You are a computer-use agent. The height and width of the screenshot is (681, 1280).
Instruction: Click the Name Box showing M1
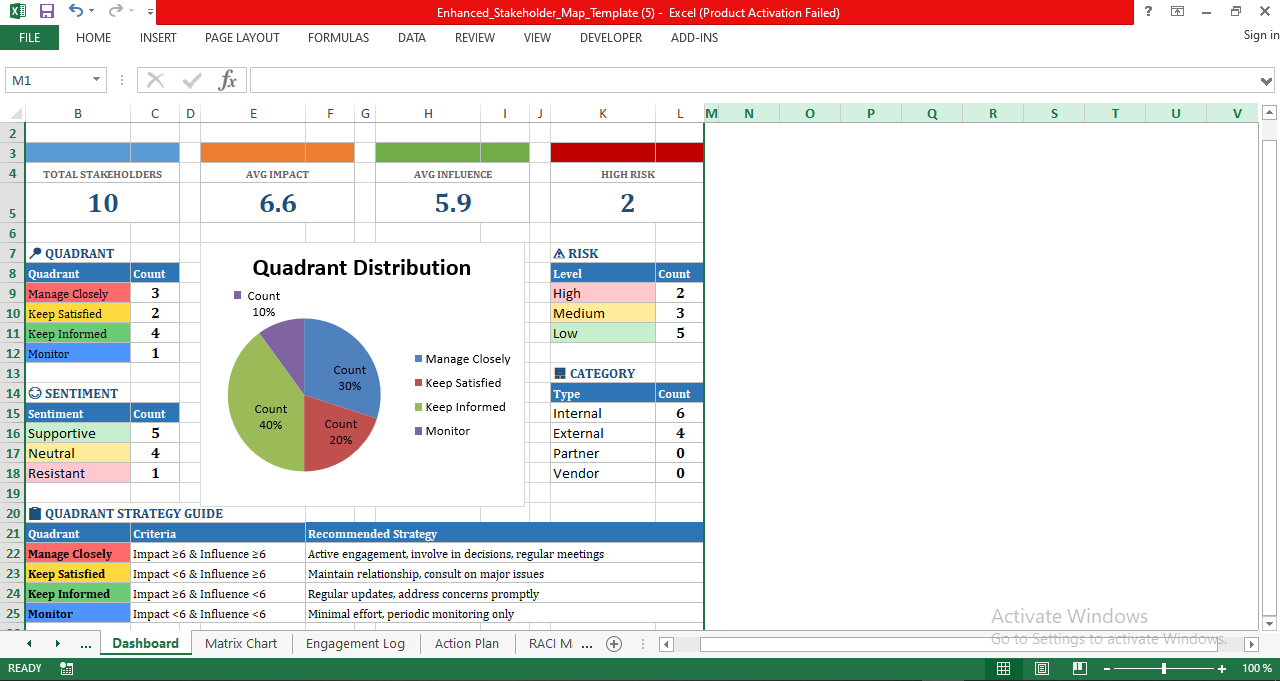coord(48,80)
